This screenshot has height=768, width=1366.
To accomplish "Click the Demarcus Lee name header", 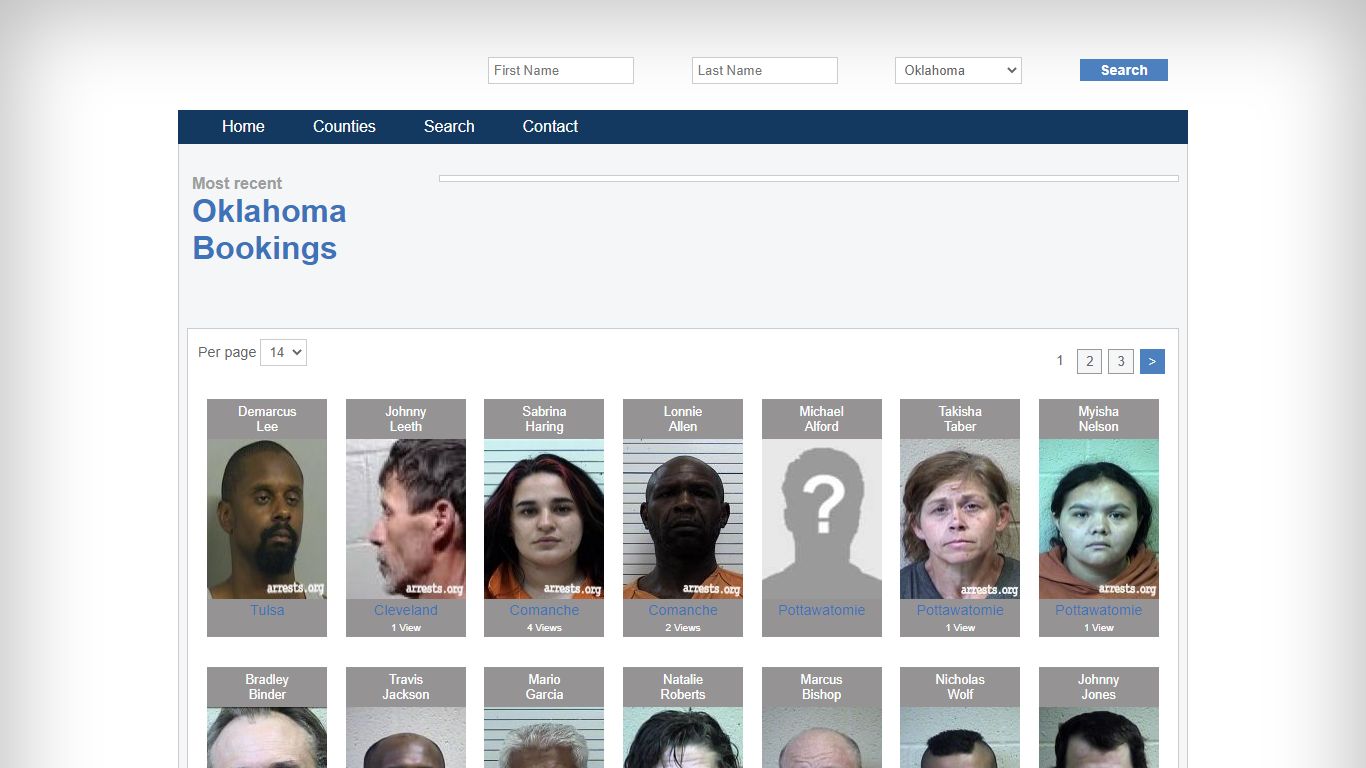I will pos(267,419).
